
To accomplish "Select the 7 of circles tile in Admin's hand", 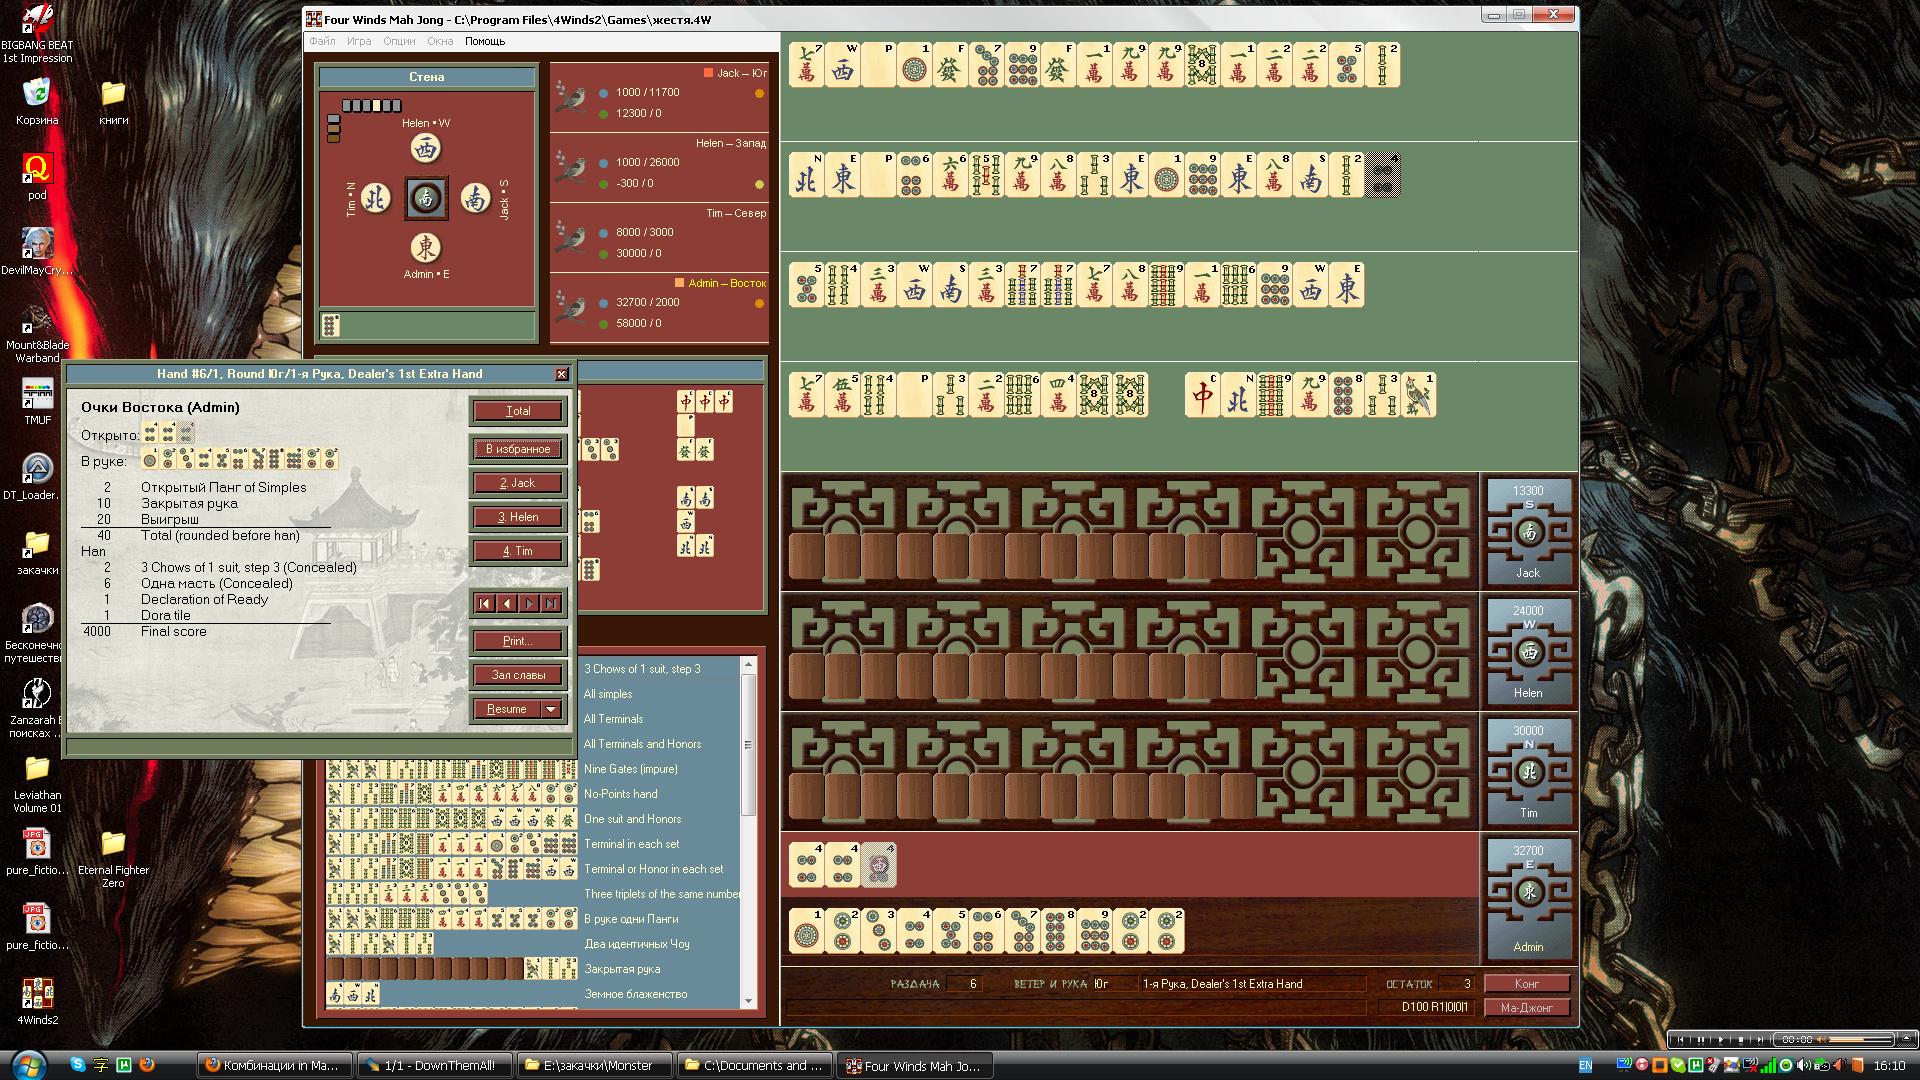I will click(x=1023, y=930).
